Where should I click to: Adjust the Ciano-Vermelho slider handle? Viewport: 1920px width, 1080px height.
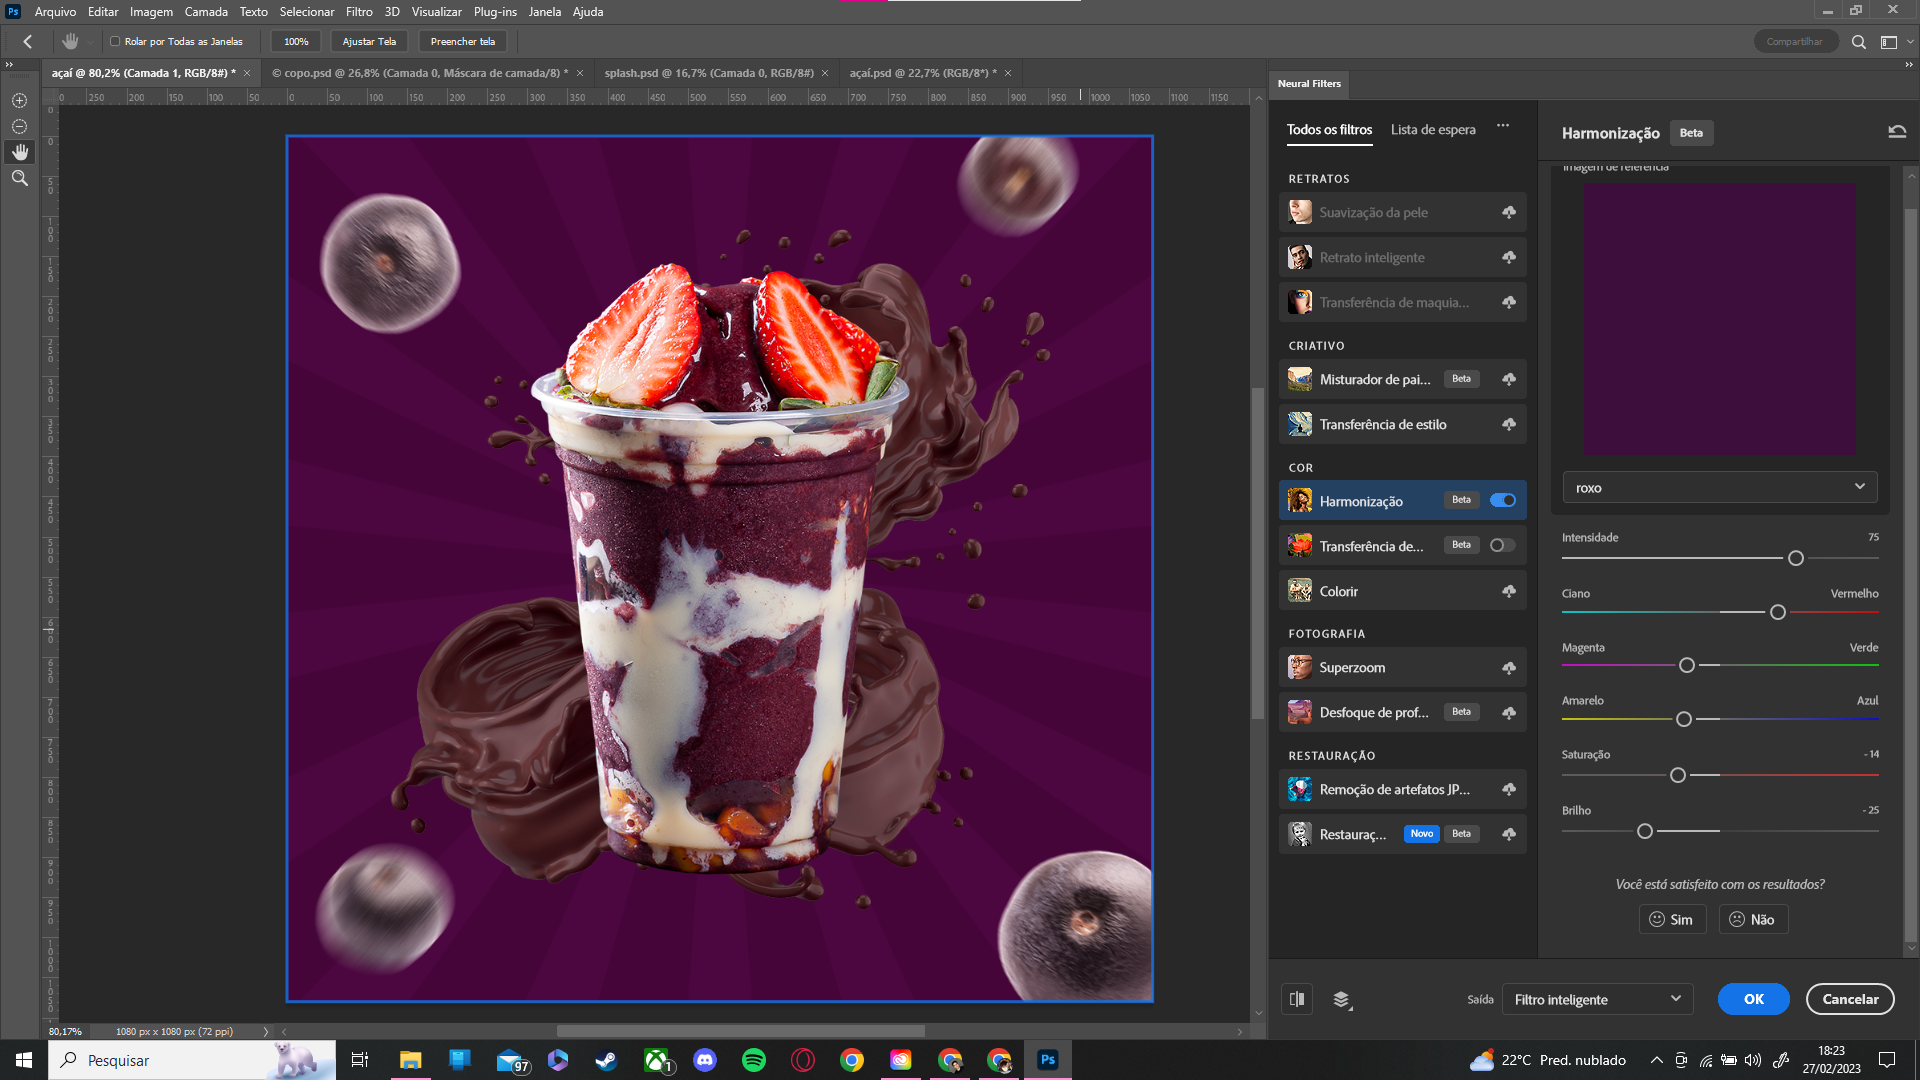tap(1778, 612)
